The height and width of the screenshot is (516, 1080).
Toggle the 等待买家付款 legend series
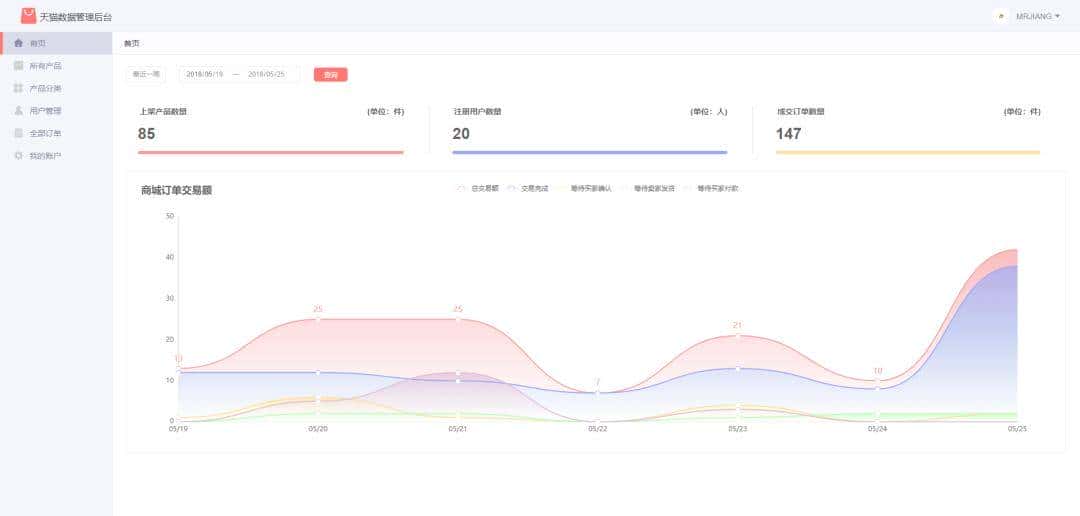point(711,188)
